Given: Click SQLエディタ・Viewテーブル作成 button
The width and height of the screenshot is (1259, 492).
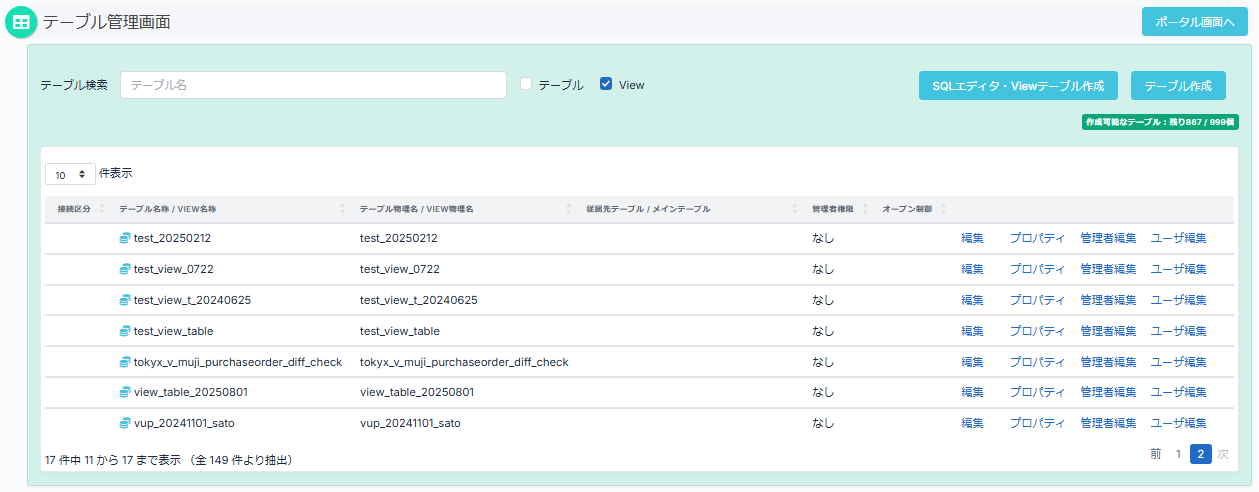Looking at the screenshot, I should point(1017,86).
